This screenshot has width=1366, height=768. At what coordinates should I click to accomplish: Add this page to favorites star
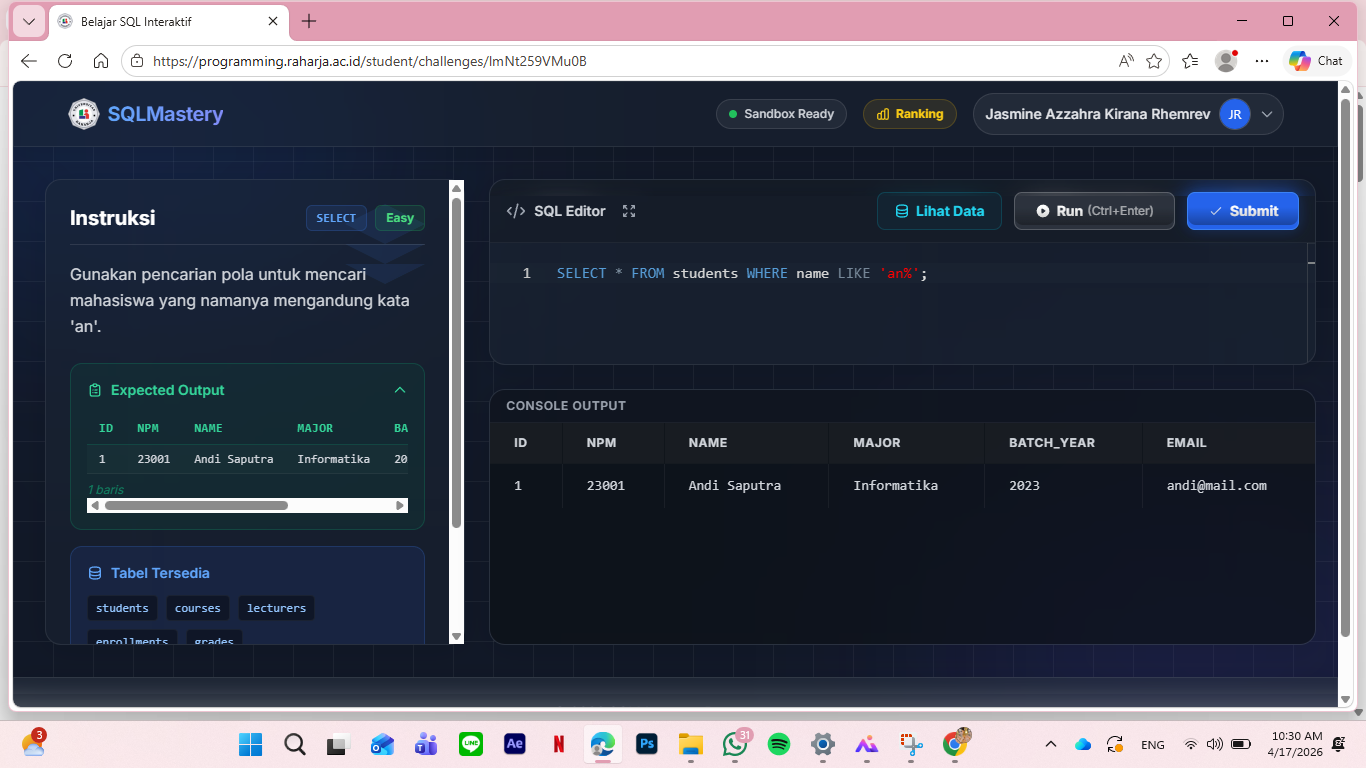1154,61
